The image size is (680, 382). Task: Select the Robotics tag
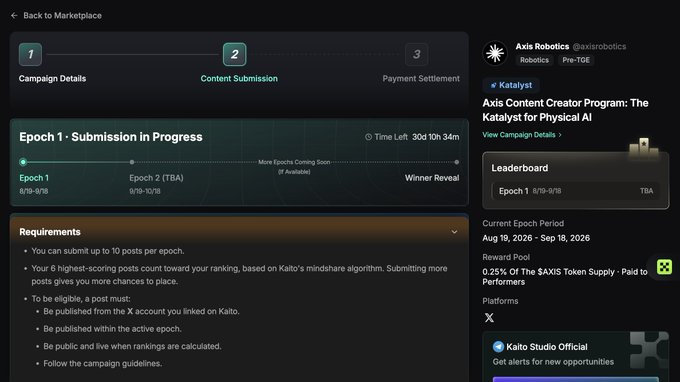point(534,60)
